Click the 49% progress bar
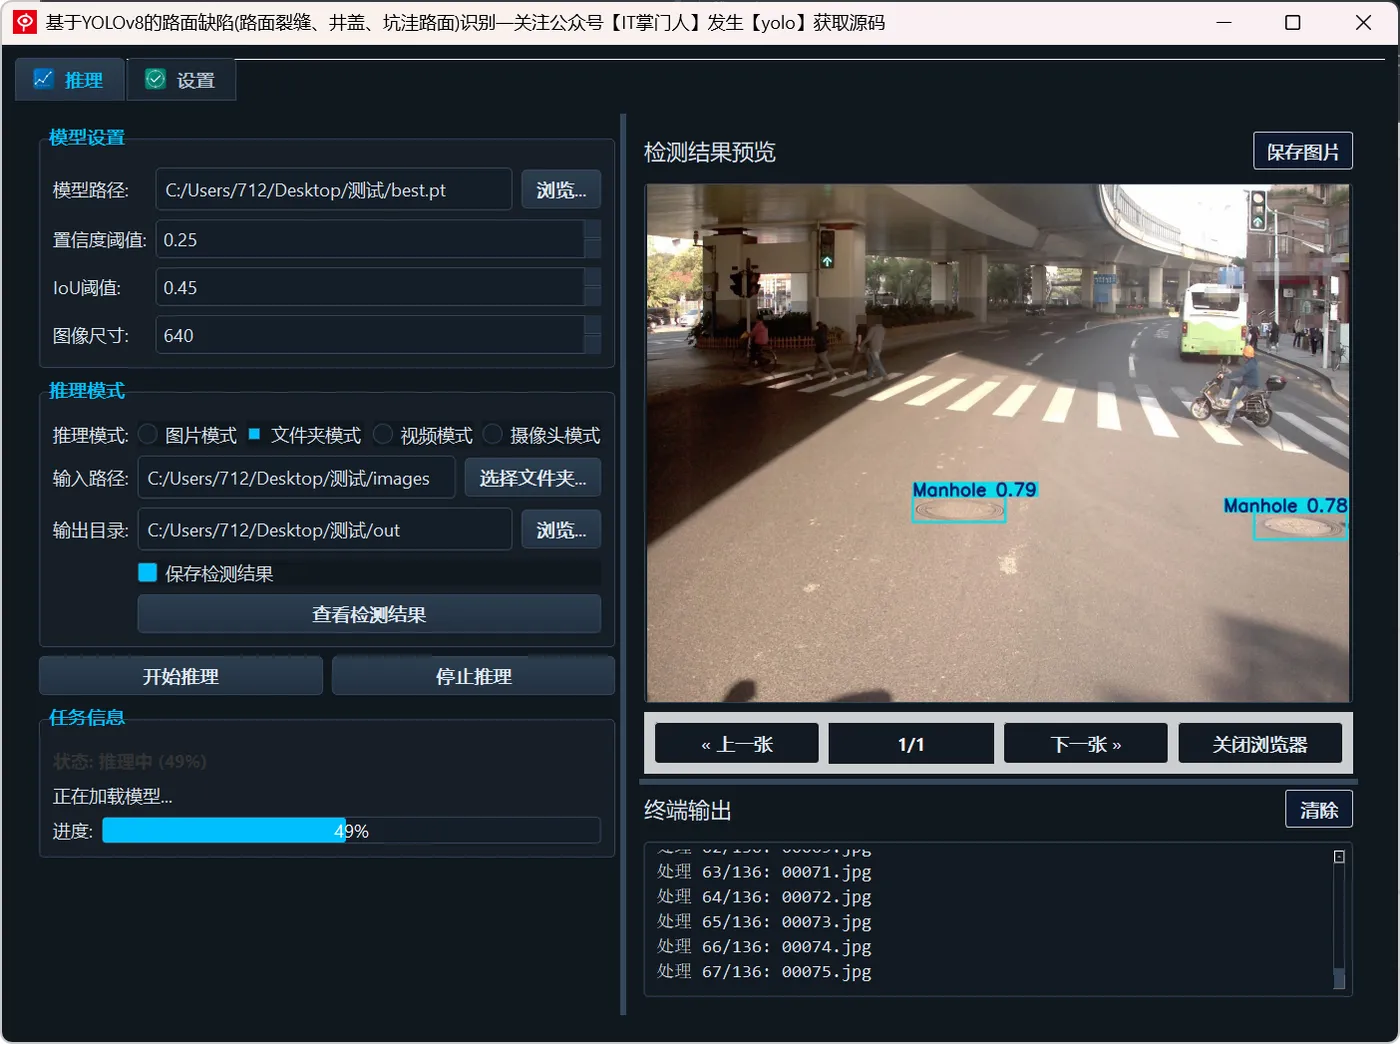The width and height of the screenshot is (1400, 1044). [x=351, y=831]
